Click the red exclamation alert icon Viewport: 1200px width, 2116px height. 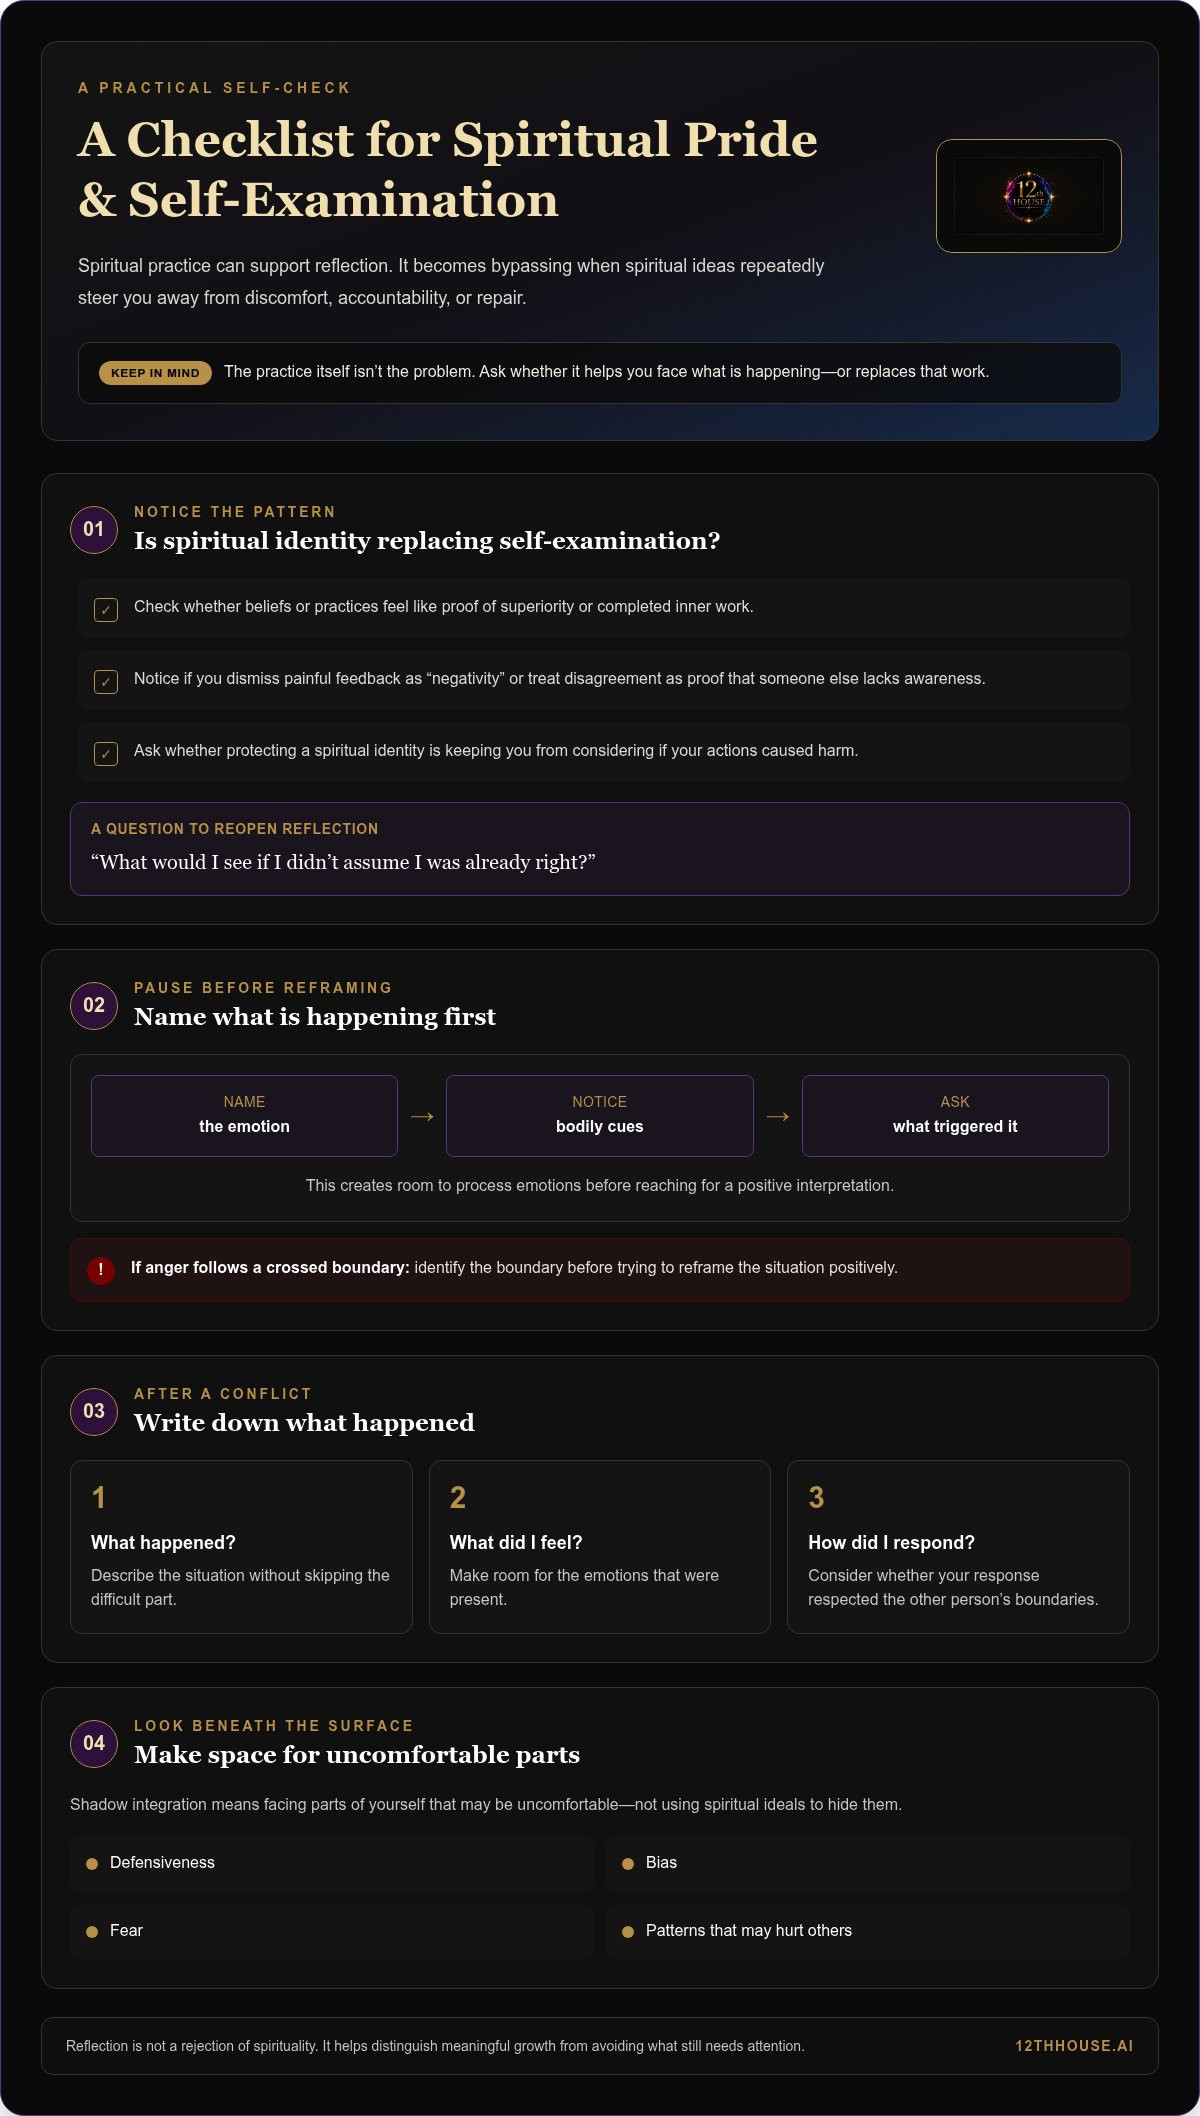pyautogui.click(x=101, y=1269)
